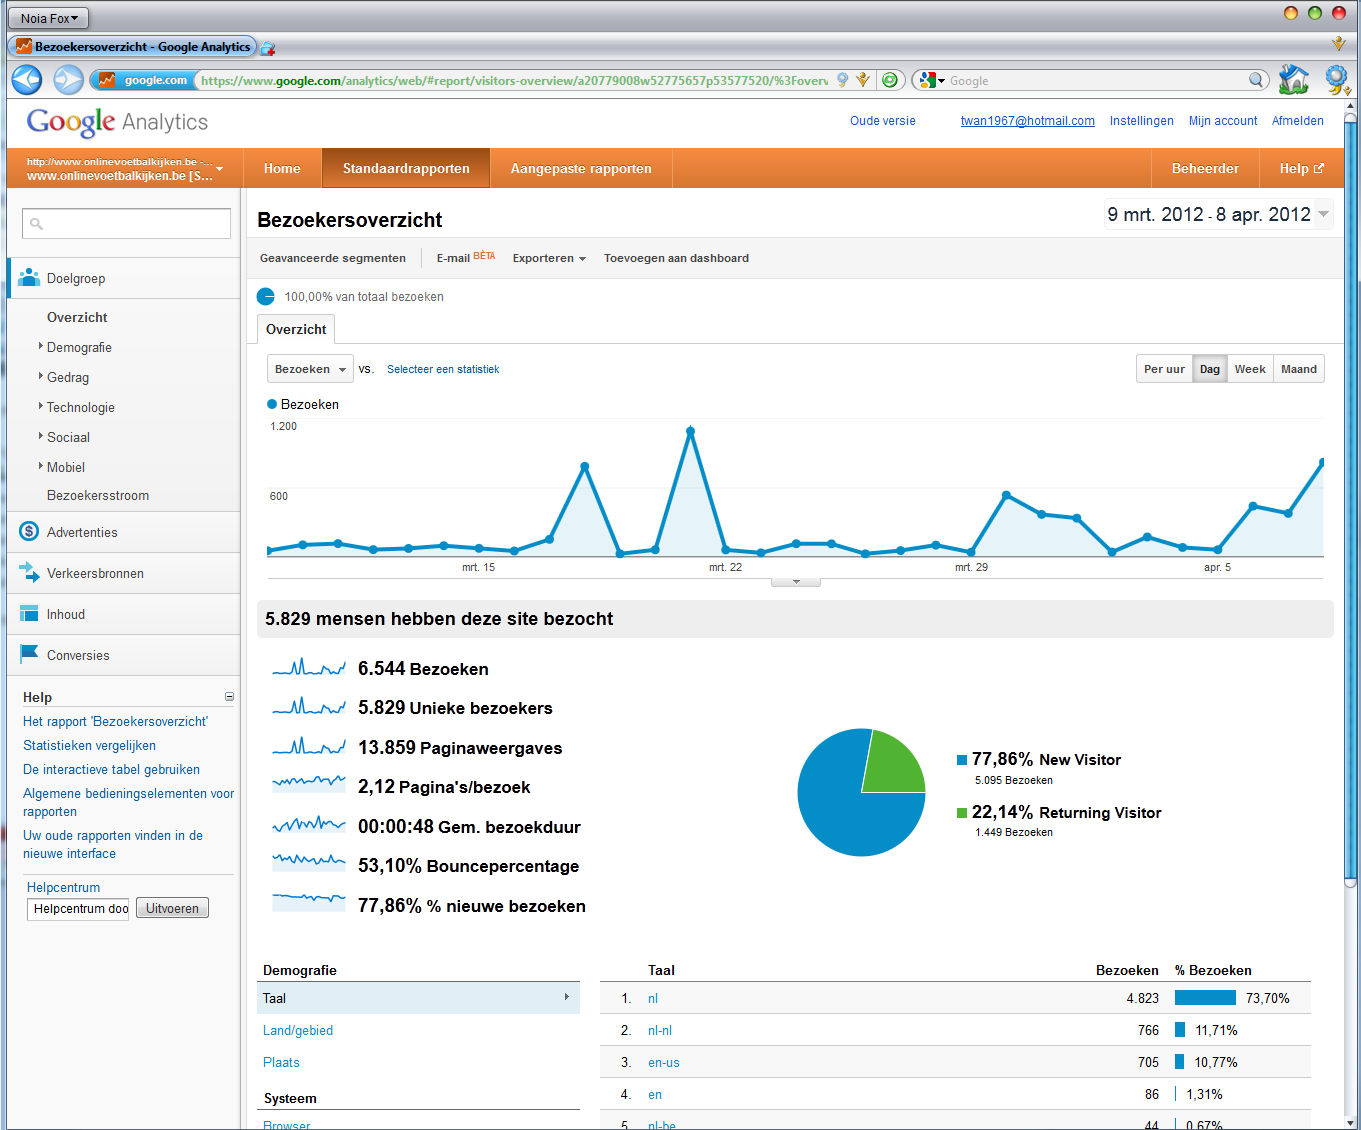Click the analytics favicon in the tab
Viewport: 1361px width, 1130px height.
tap(23, 46)
